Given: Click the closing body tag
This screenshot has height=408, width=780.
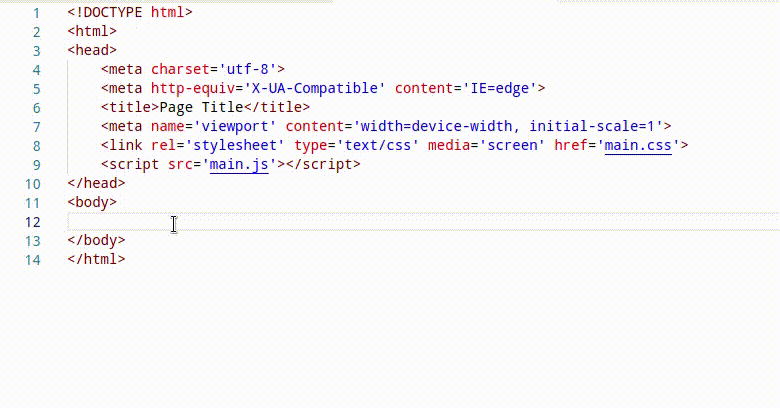Looking at the screenshot, I should tap(97, 240).
